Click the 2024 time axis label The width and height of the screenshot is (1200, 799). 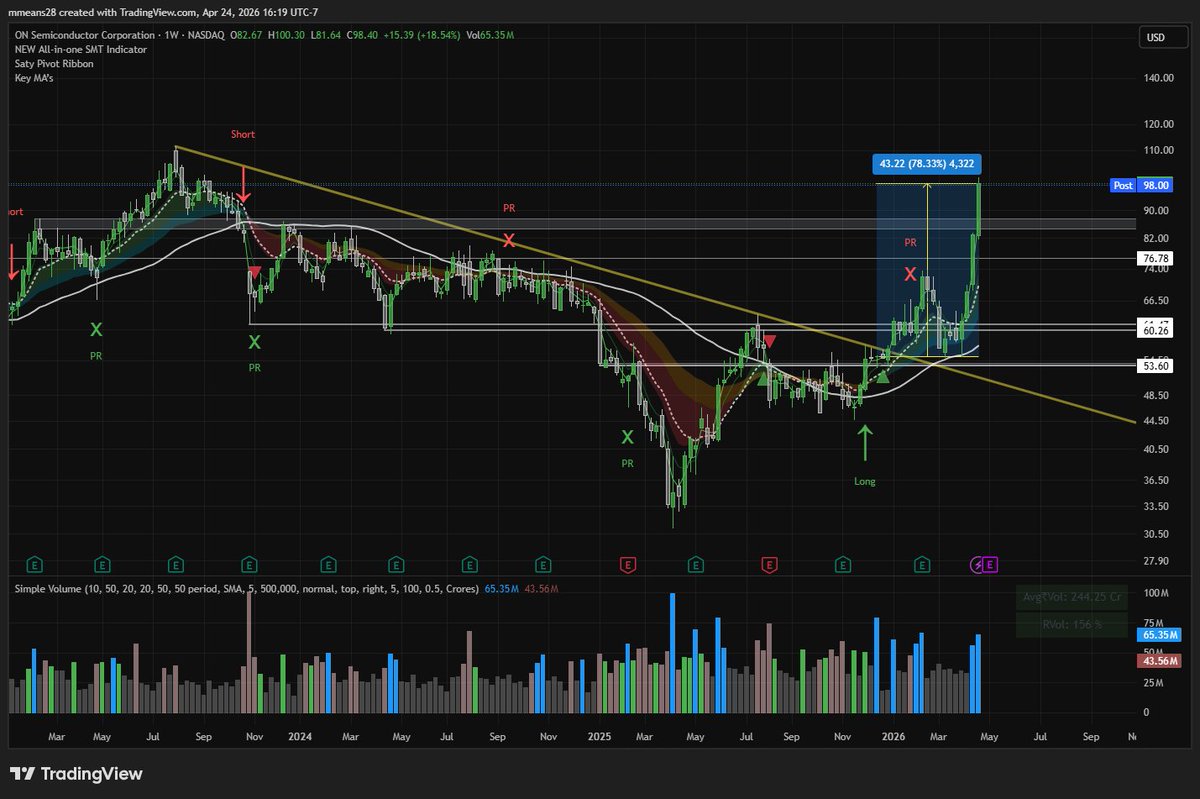299,736
